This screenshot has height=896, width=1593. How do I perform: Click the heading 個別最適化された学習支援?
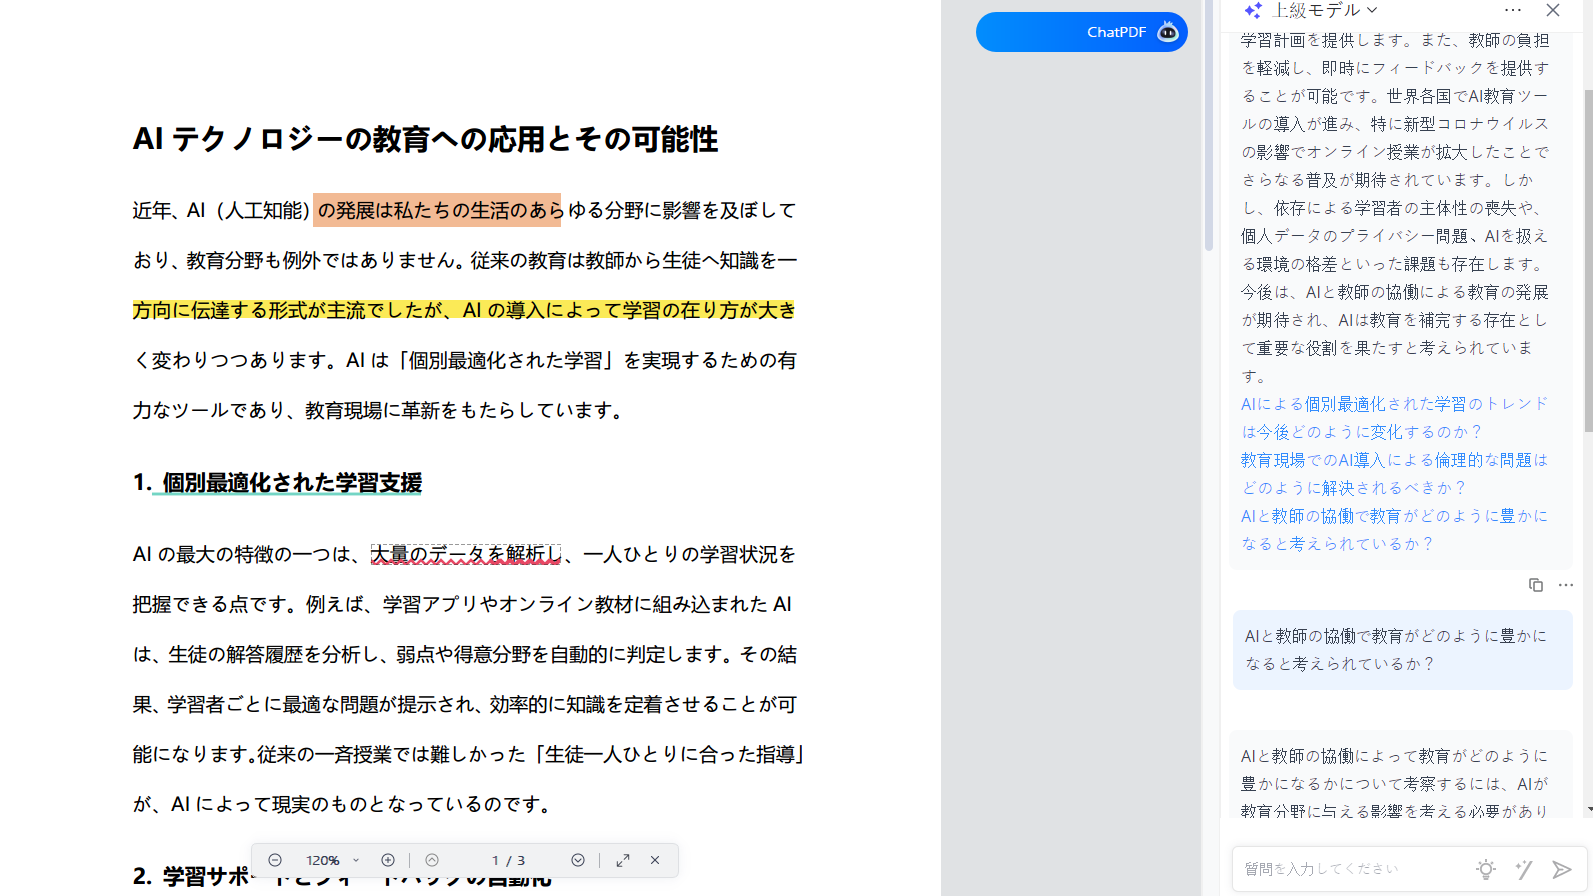click(x=292, y=483)
